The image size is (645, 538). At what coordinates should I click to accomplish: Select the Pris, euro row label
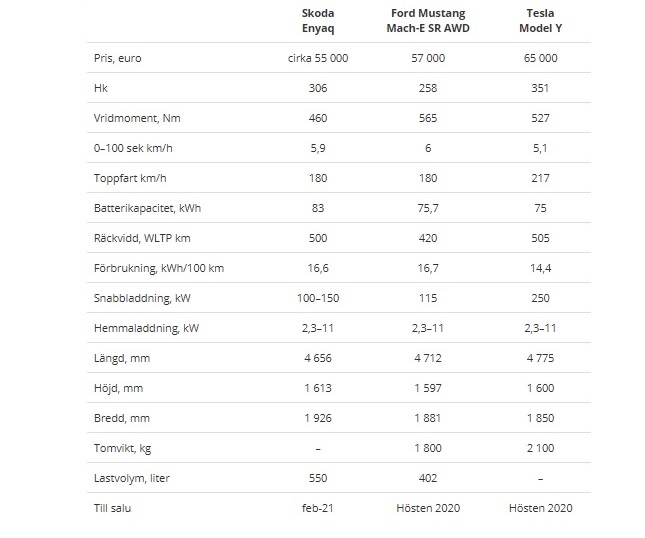pyautogui.click(x=118, y=58)
